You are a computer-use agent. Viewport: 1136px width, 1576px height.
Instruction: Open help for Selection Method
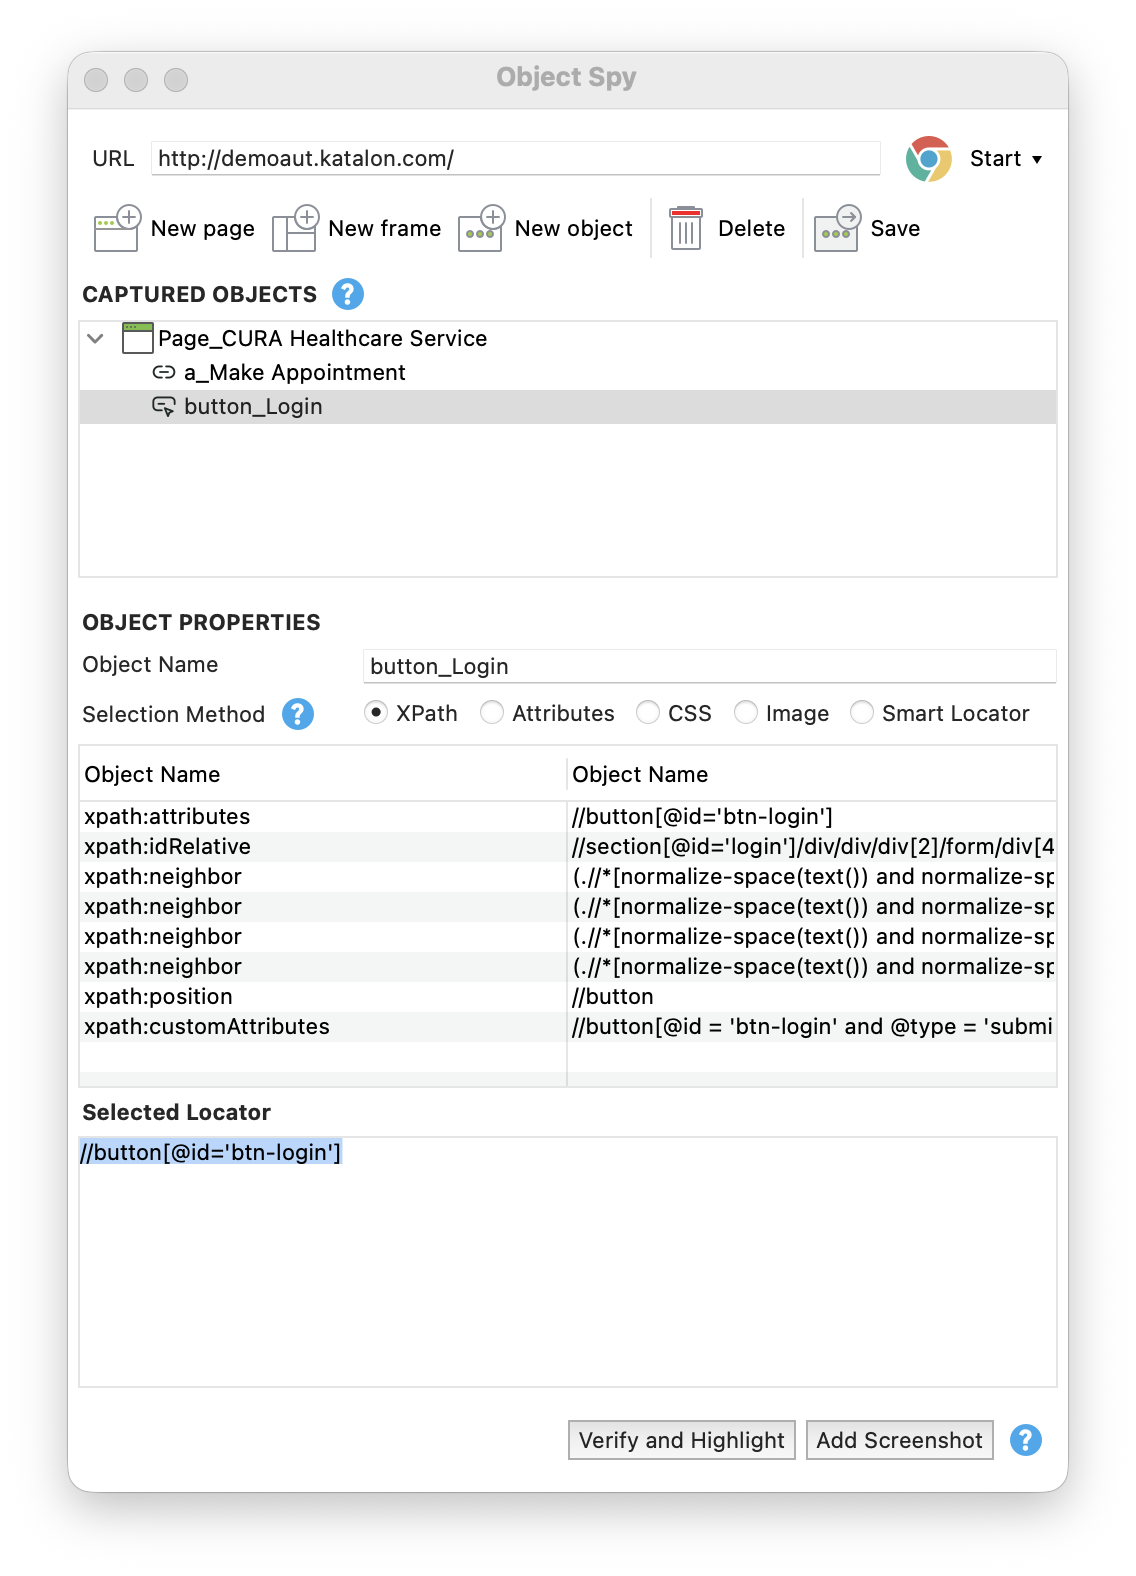point(298,714)
